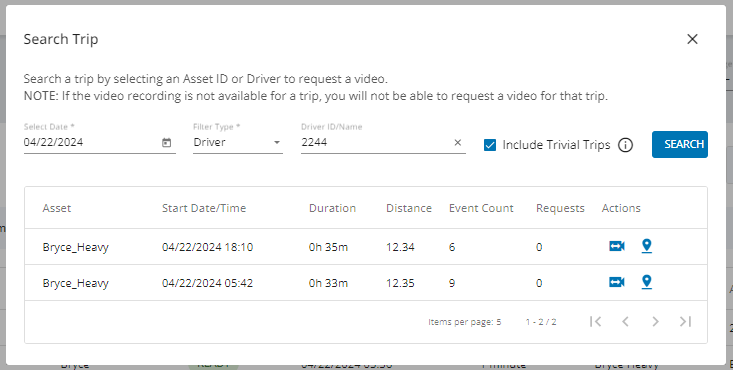The image size is (733, 370).
Task: Uncheck Include Trivial Trips checkbox
Action: pyautogui.click(x=490, y=145)
